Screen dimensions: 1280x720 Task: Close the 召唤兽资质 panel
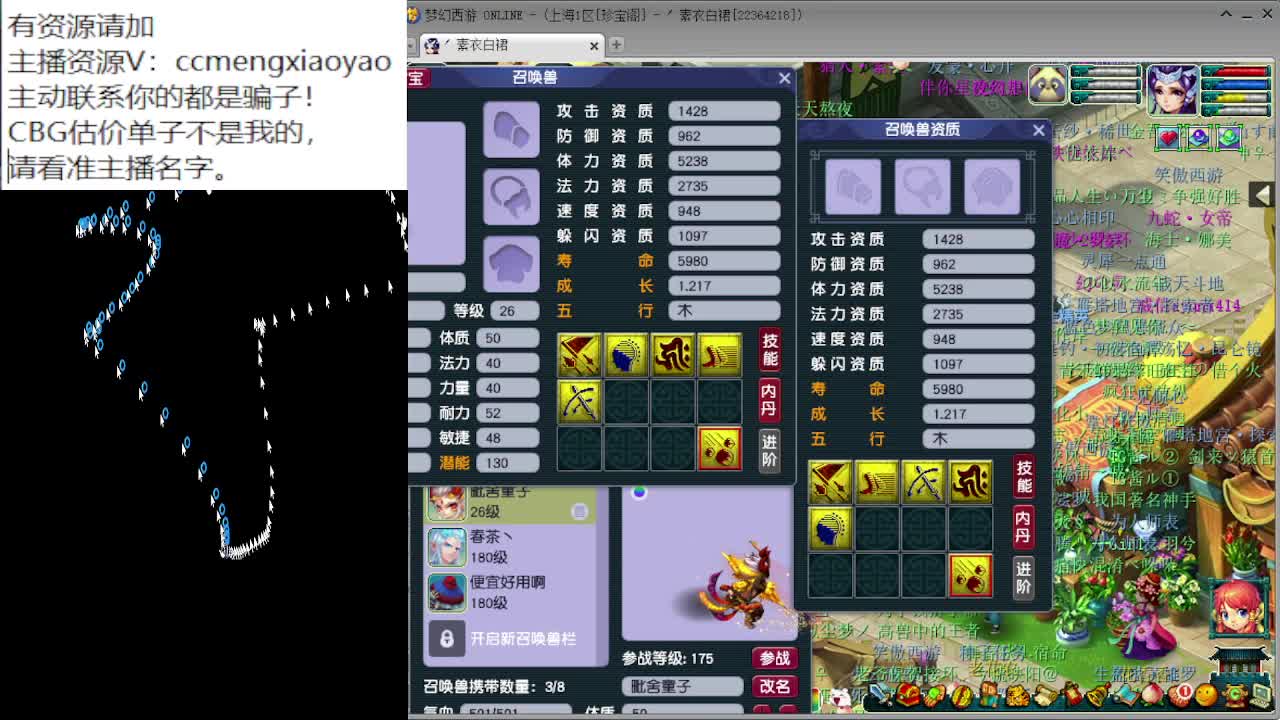point(1038,130)
